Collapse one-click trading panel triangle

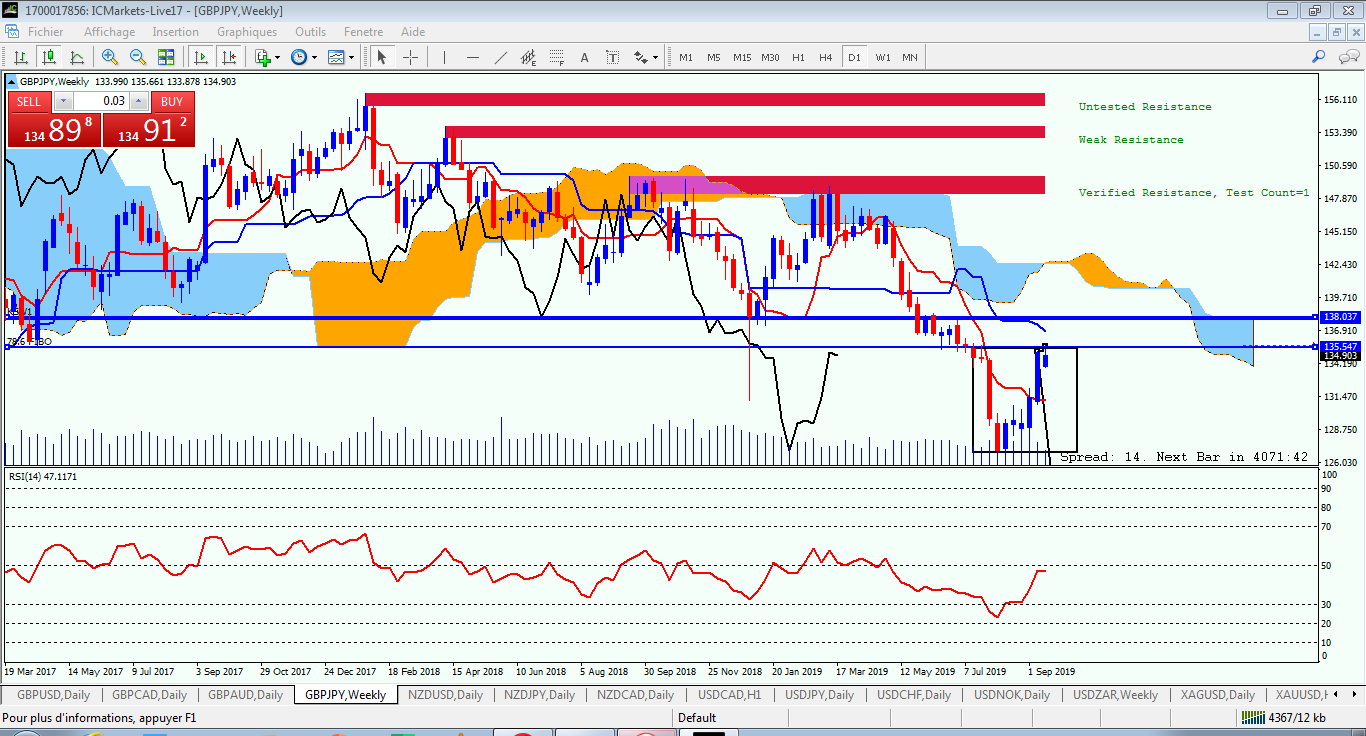[x=12, y=81]
